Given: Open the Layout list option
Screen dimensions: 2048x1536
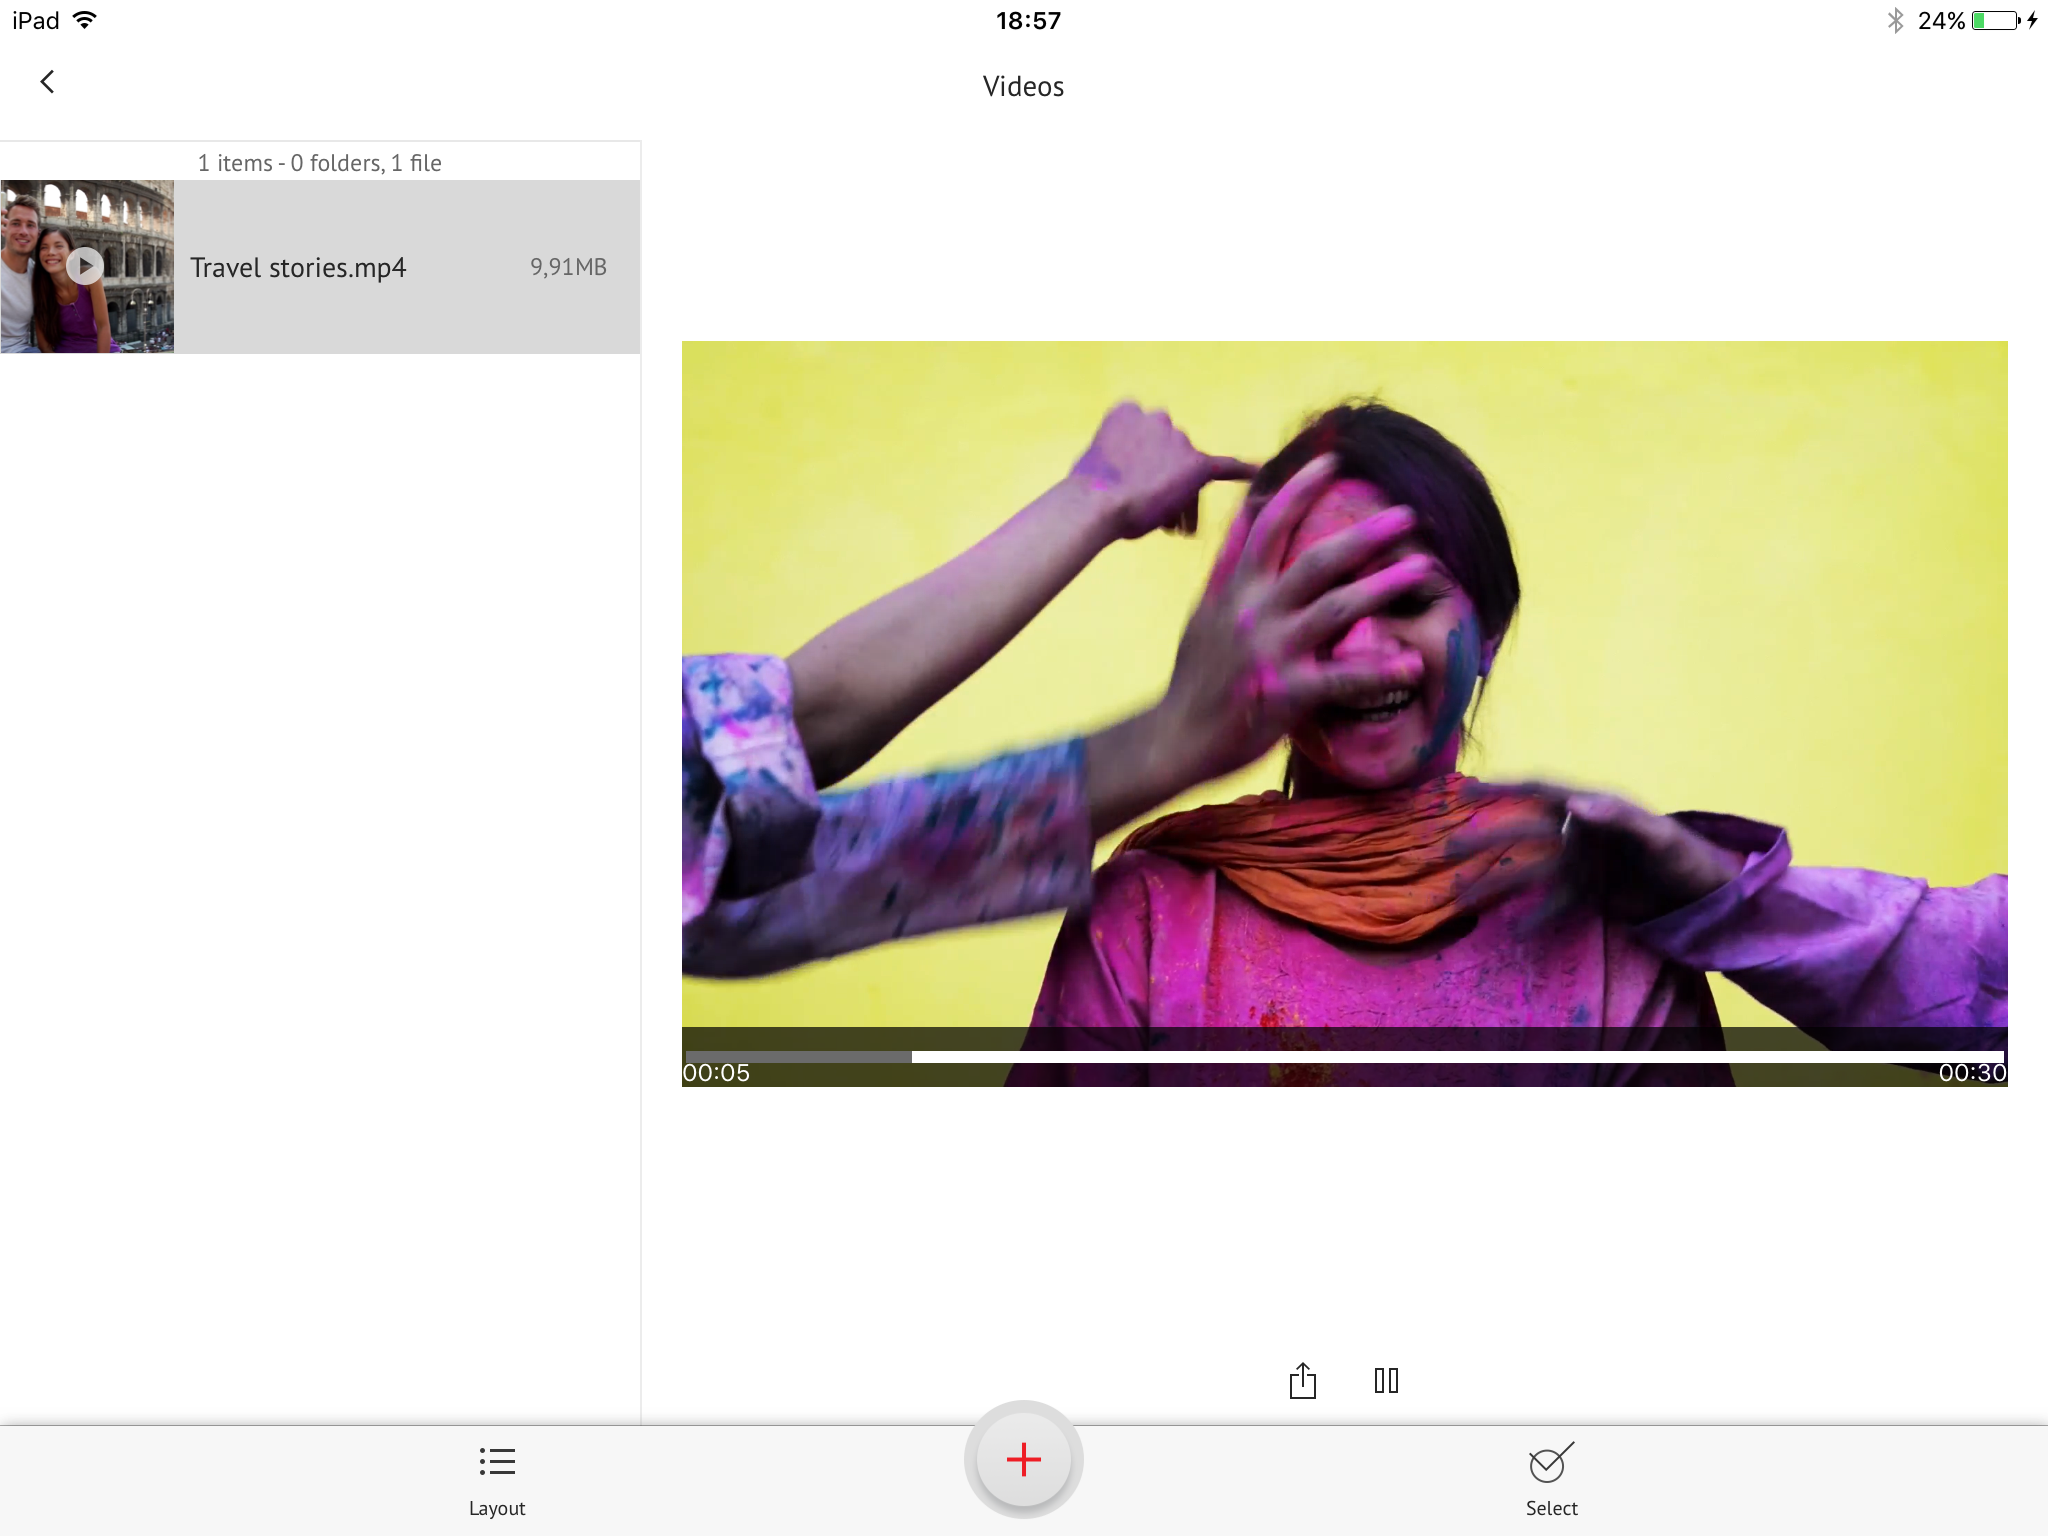Looking at the screenshot, I should [497, 1482].
